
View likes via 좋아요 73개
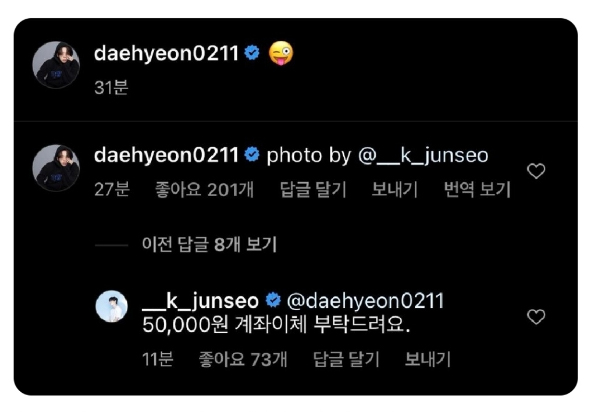coord(243,359)
